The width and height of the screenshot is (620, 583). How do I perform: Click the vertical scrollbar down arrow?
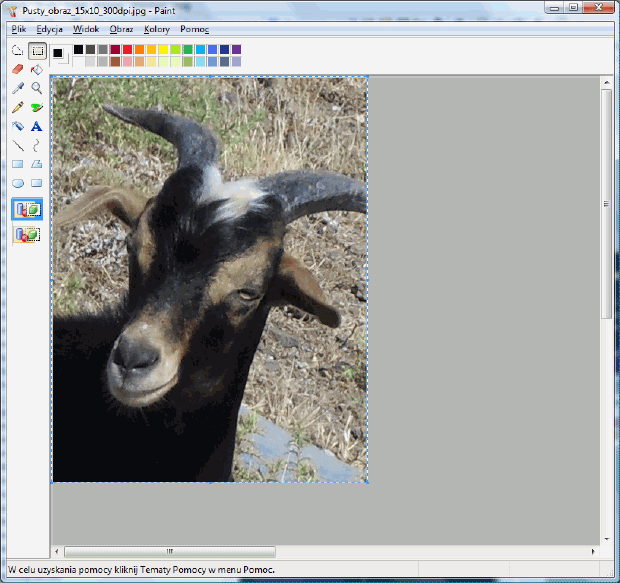pos(606,537)
